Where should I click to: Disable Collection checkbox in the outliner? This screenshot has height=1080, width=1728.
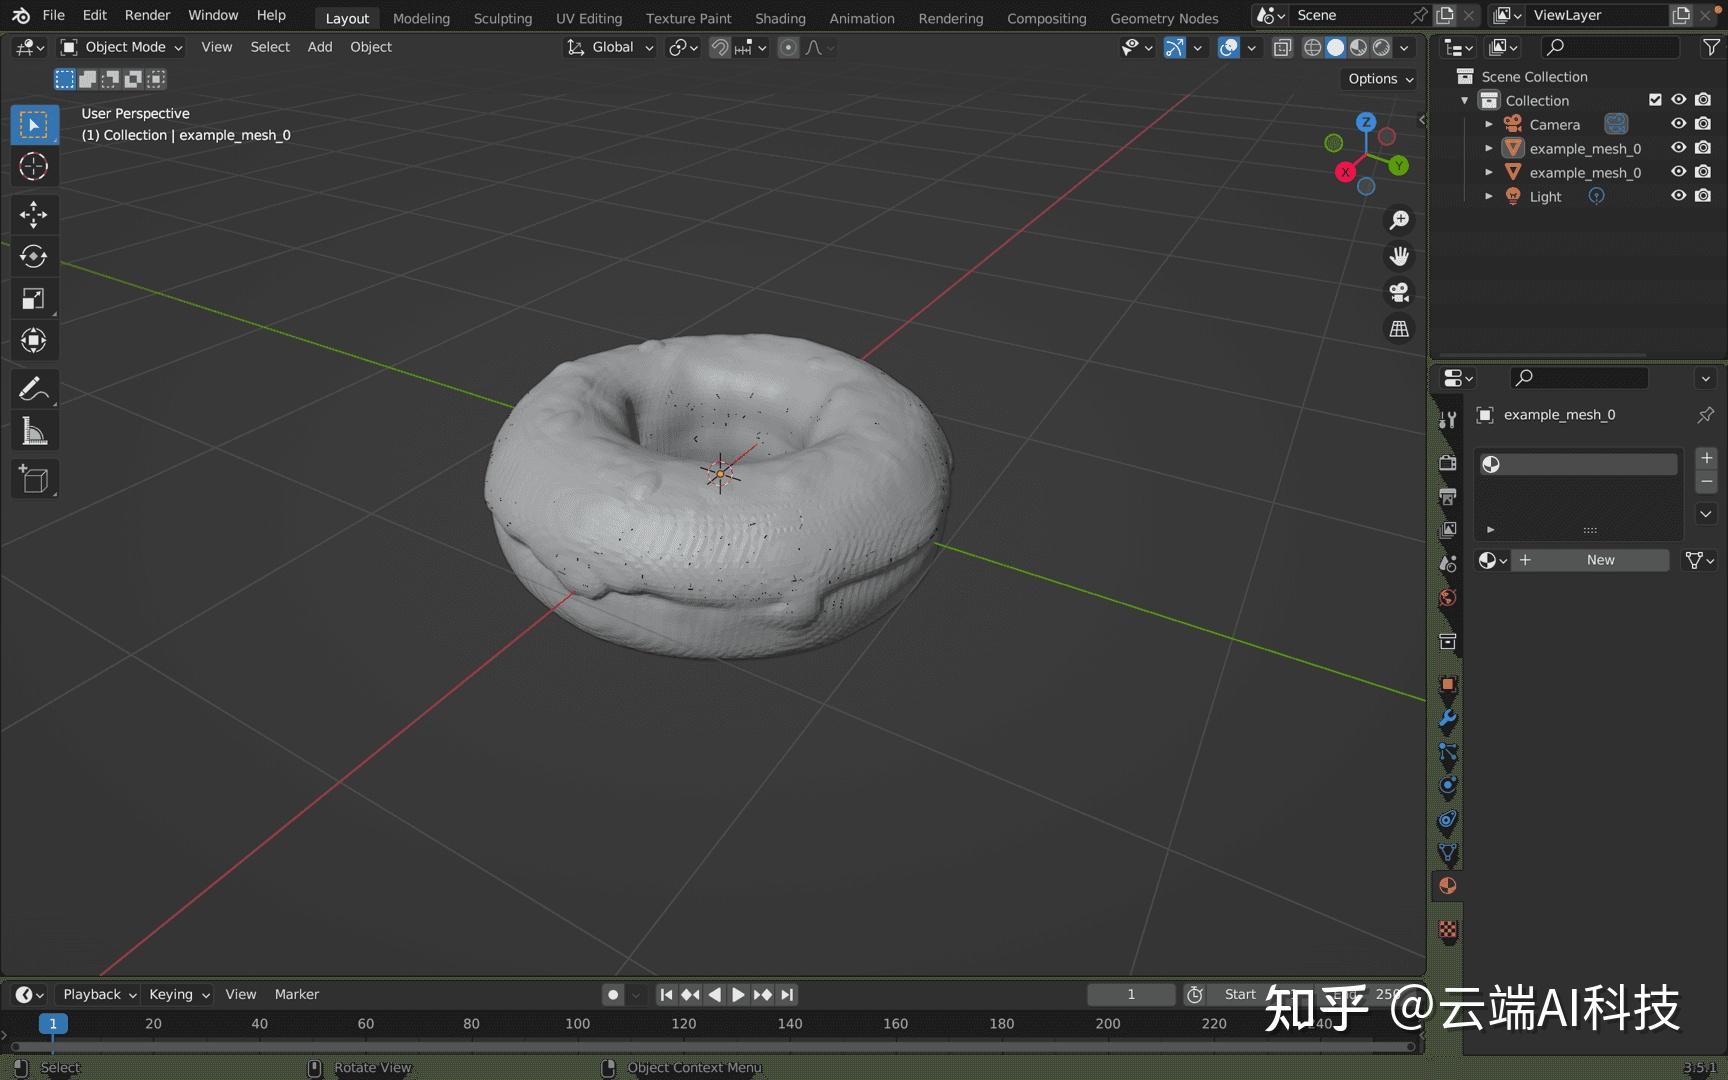click(x=1656, y=100)
